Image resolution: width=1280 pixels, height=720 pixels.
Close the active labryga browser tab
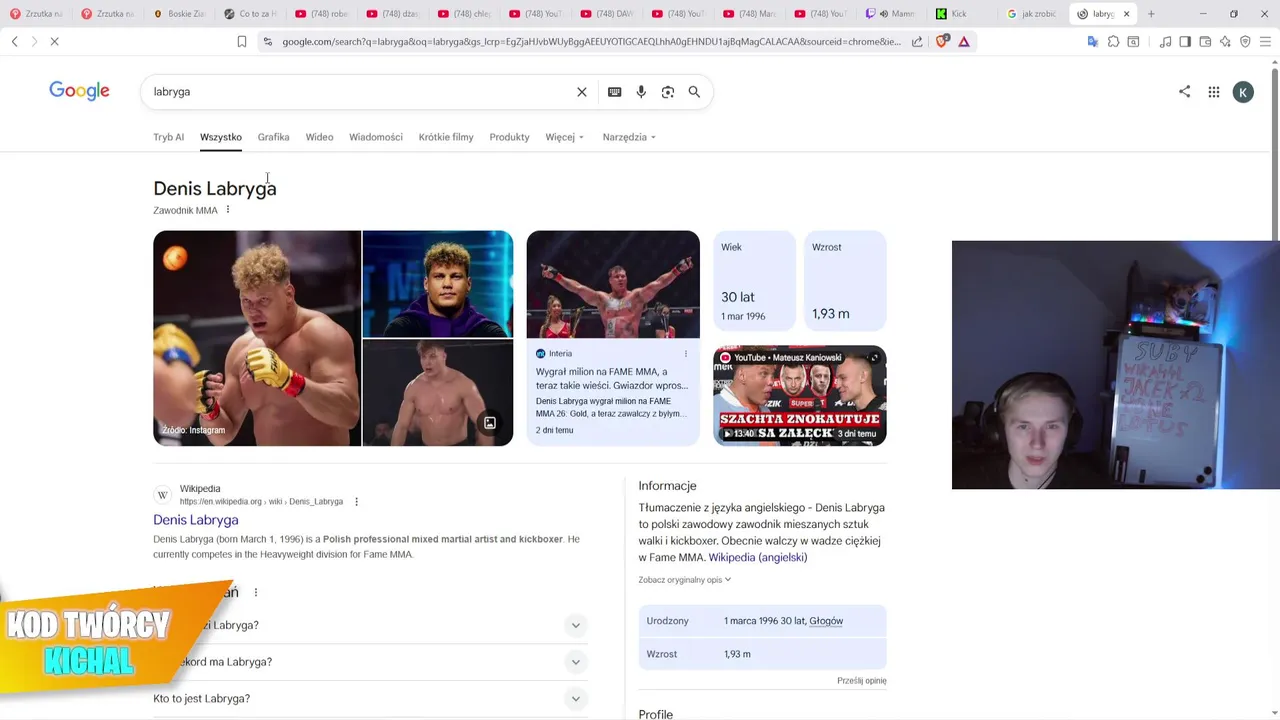point(1127,14)
